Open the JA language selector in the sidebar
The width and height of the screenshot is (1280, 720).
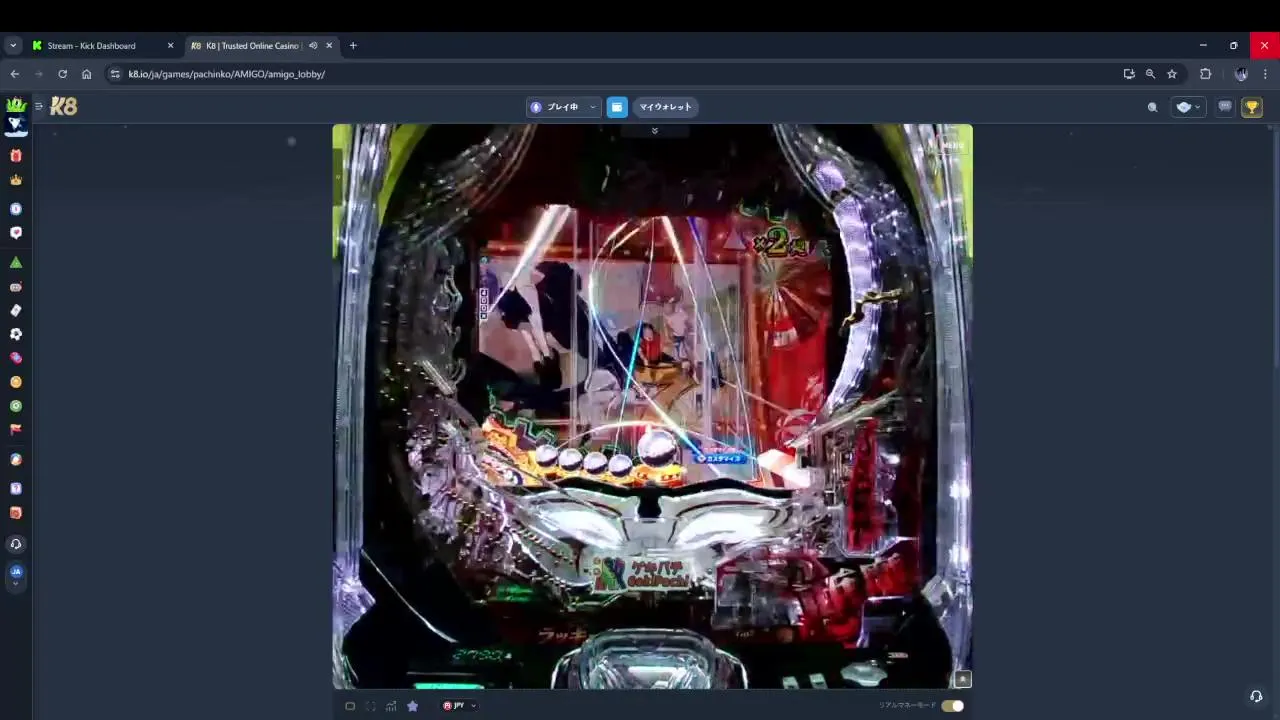pos(15,574)
